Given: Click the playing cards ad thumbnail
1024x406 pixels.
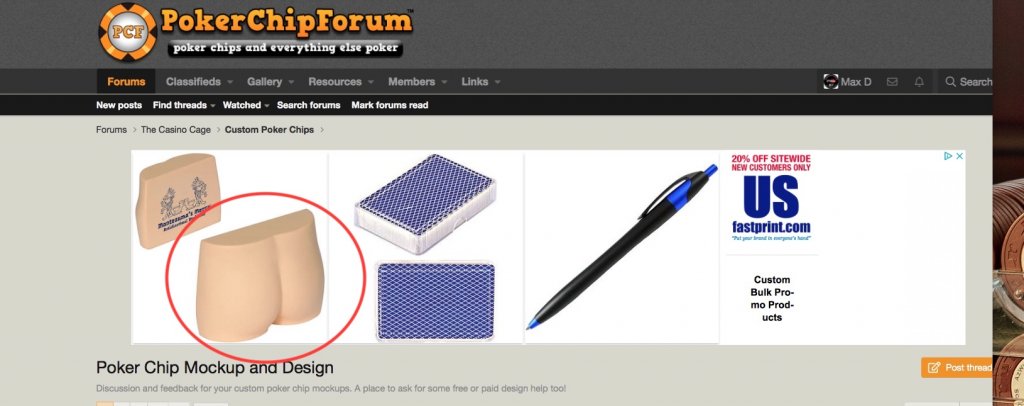Looking at the screenshot, I should tap(425, 247).
